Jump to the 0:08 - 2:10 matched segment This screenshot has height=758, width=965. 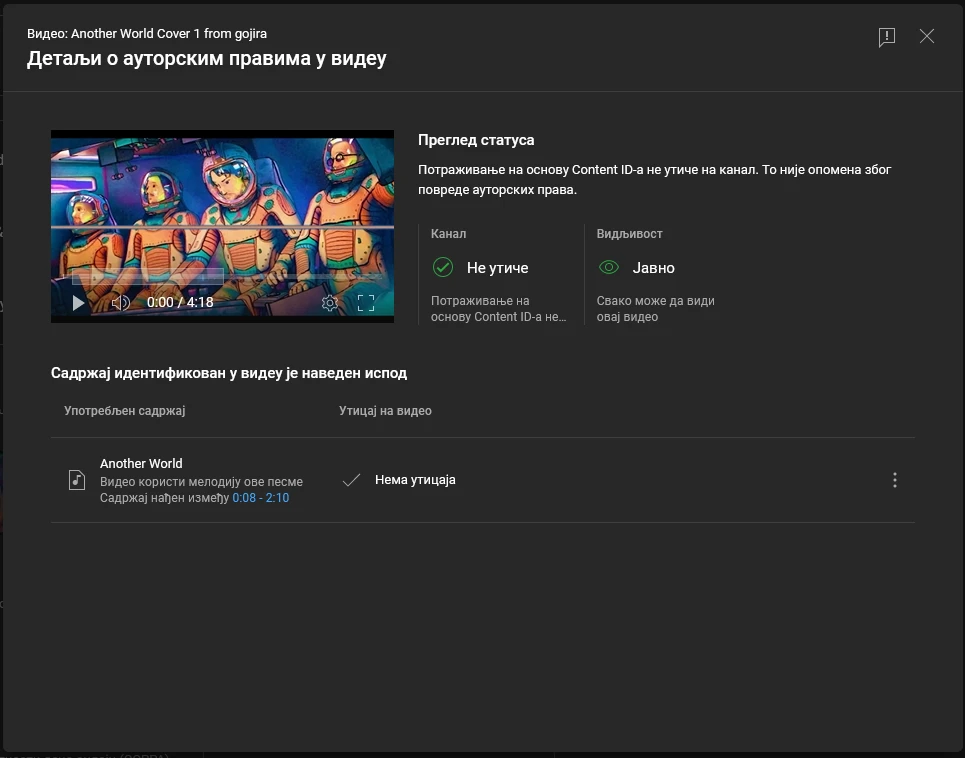click(x=260, y=498)
